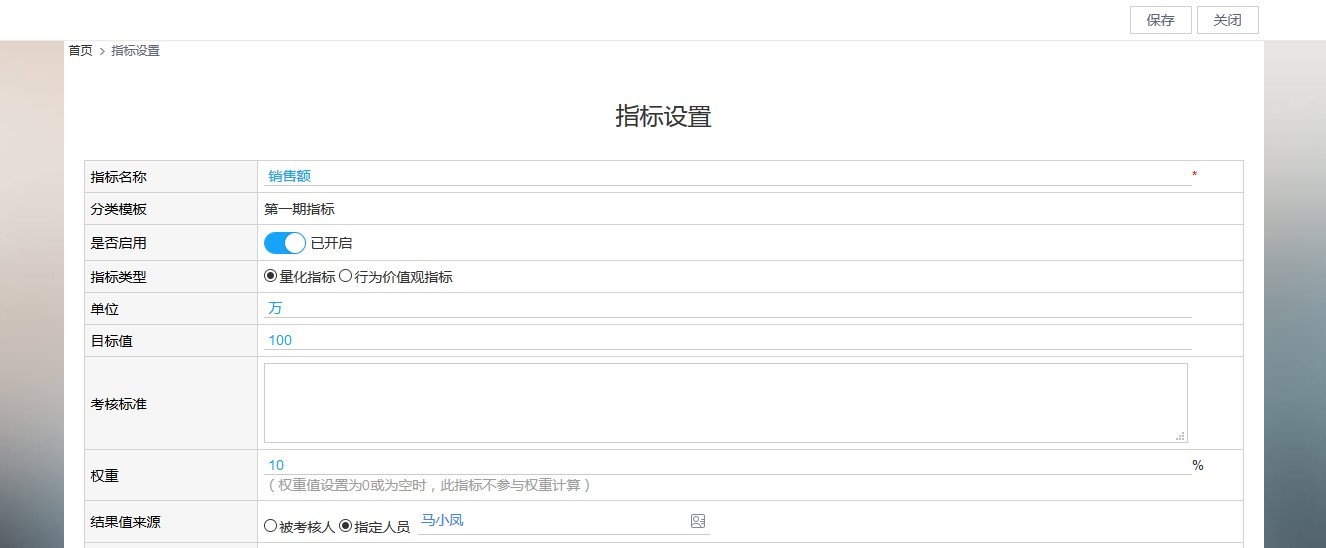Click the 马小凤 assigned person field

563,521
